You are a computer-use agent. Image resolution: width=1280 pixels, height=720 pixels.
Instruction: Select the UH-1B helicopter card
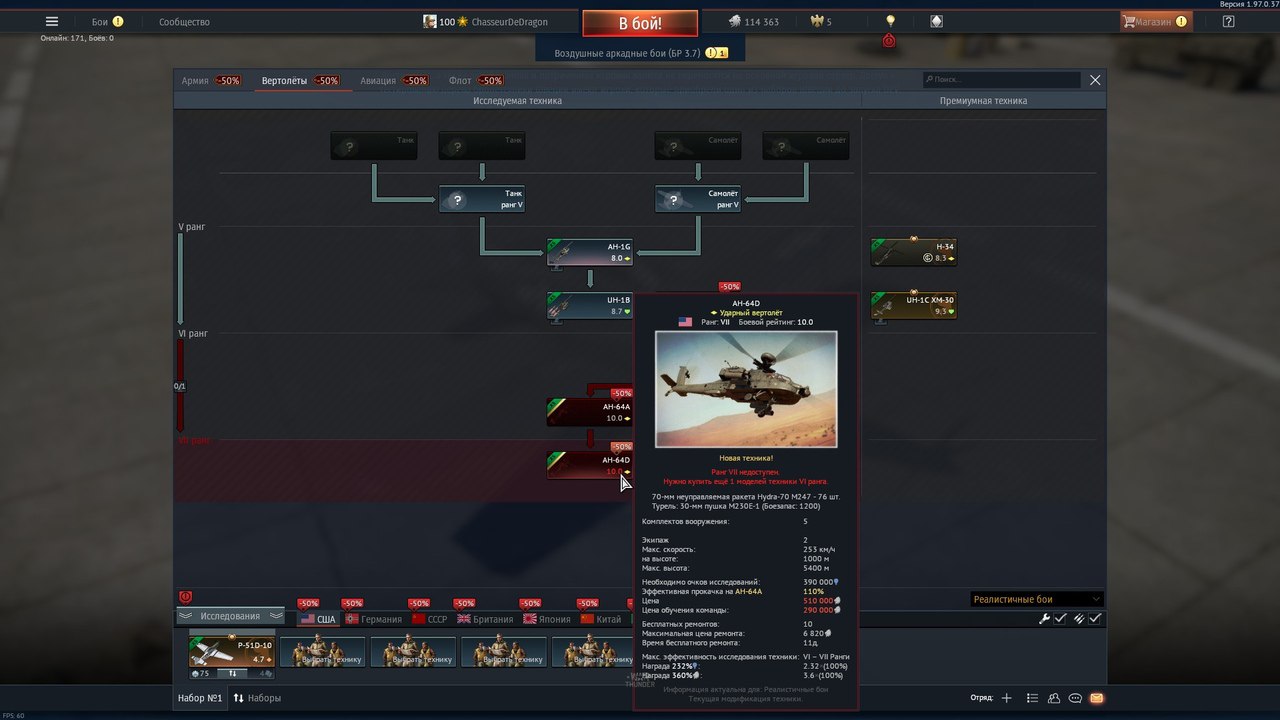click(590, 306)
